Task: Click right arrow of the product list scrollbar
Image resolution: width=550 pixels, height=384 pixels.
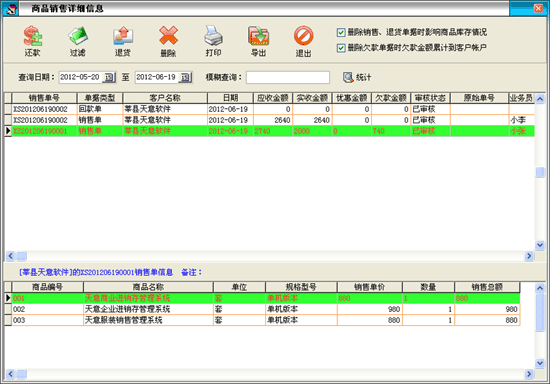Action: point(529,374)
